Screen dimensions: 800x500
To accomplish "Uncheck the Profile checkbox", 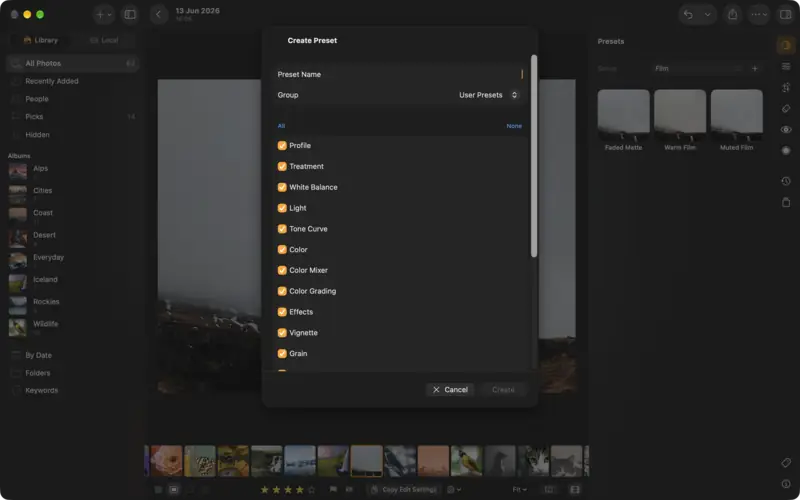I will [282, 145].
